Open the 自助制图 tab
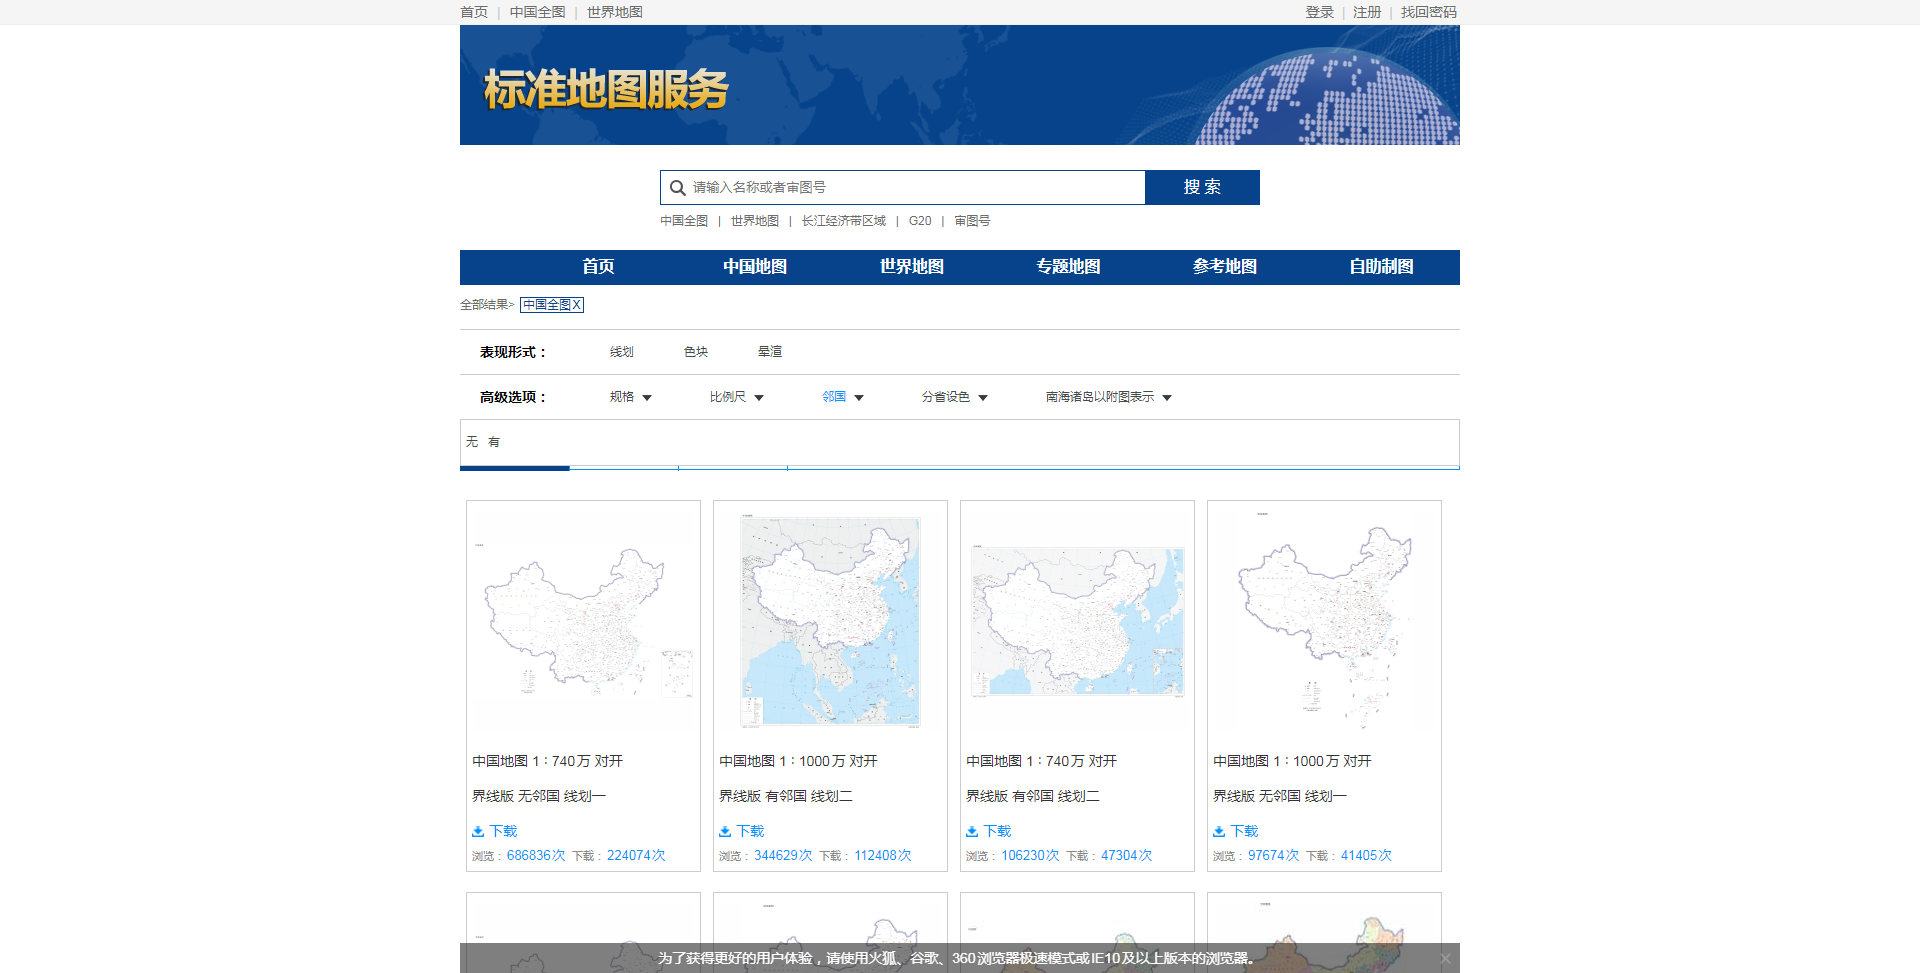This screenshot has height=973, width=1920. (1382, 267)
